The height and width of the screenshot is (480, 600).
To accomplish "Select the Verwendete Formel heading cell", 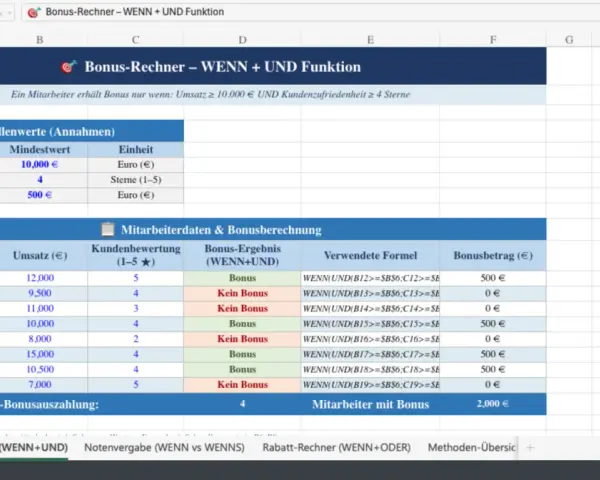I will coord(370,255).
